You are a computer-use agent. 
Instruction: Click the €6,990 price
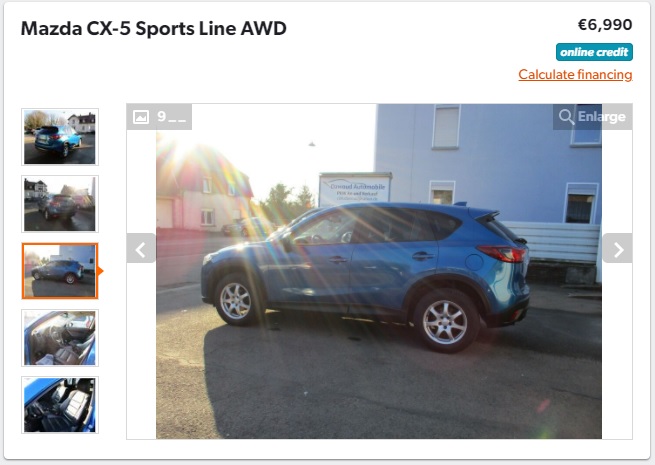(605, 25)
